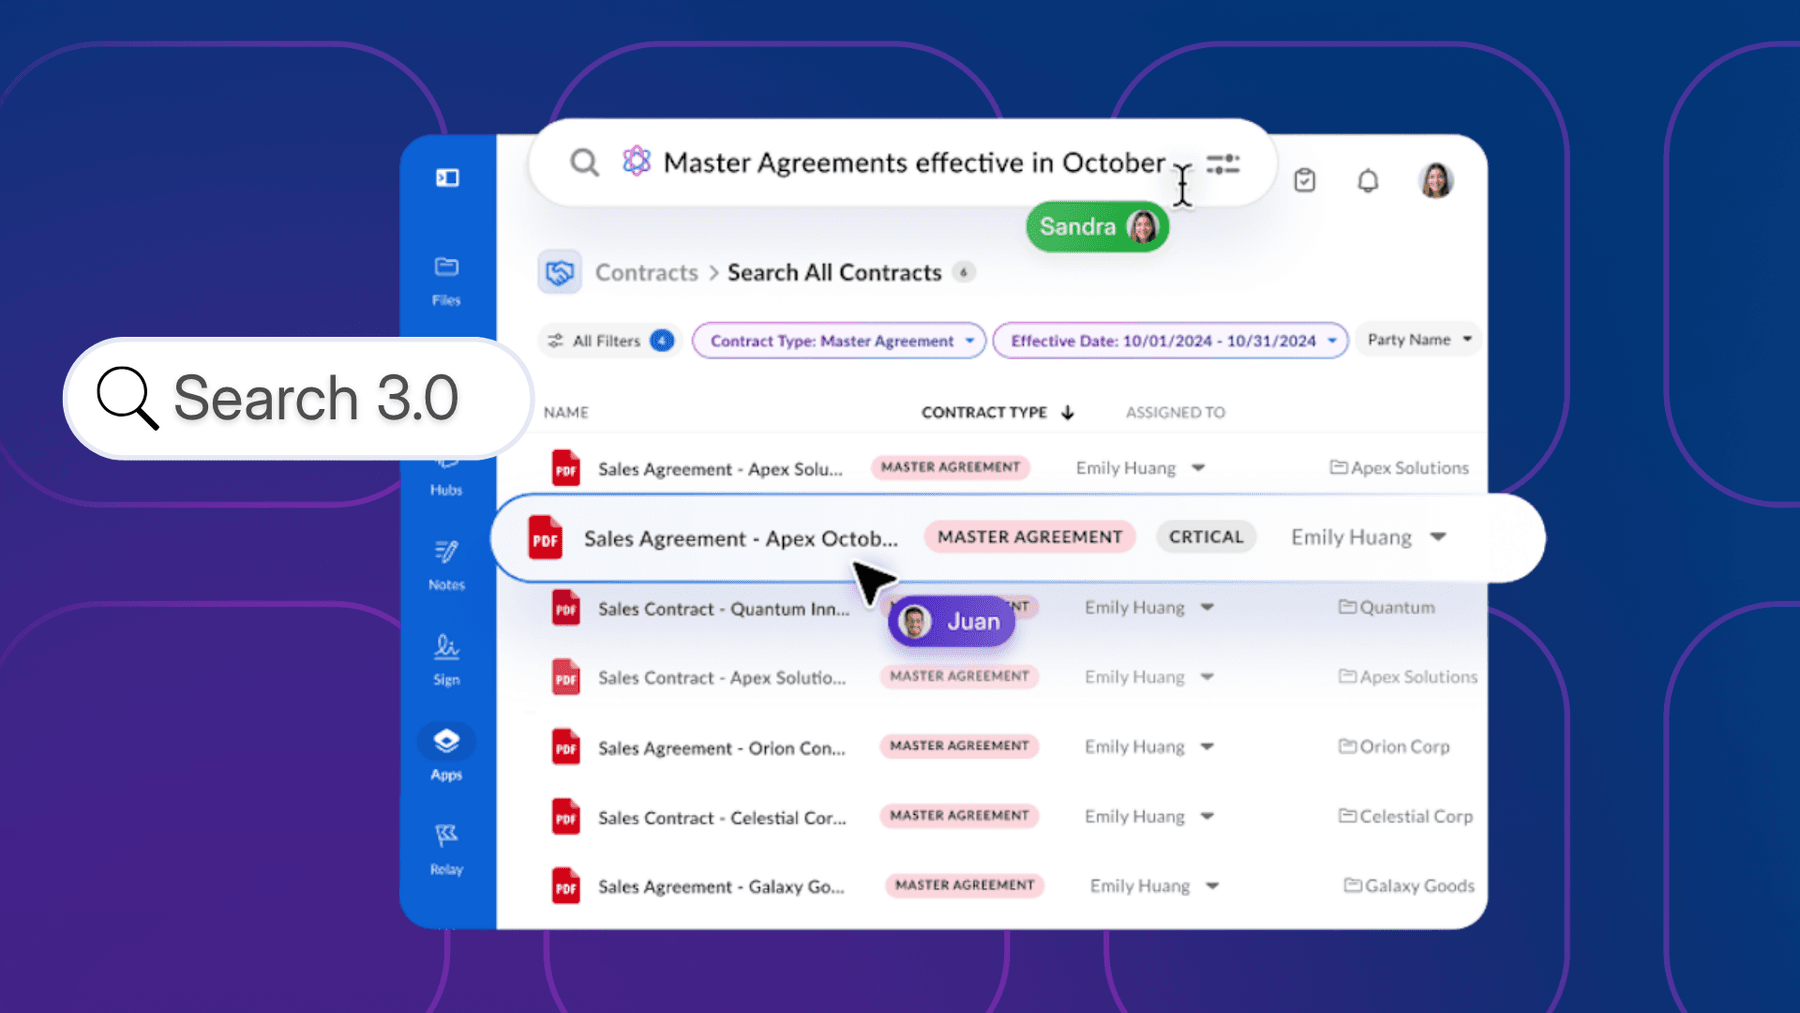Go to Contracts breadcrumb
1800x1013 pixels.
click(646, 272)
